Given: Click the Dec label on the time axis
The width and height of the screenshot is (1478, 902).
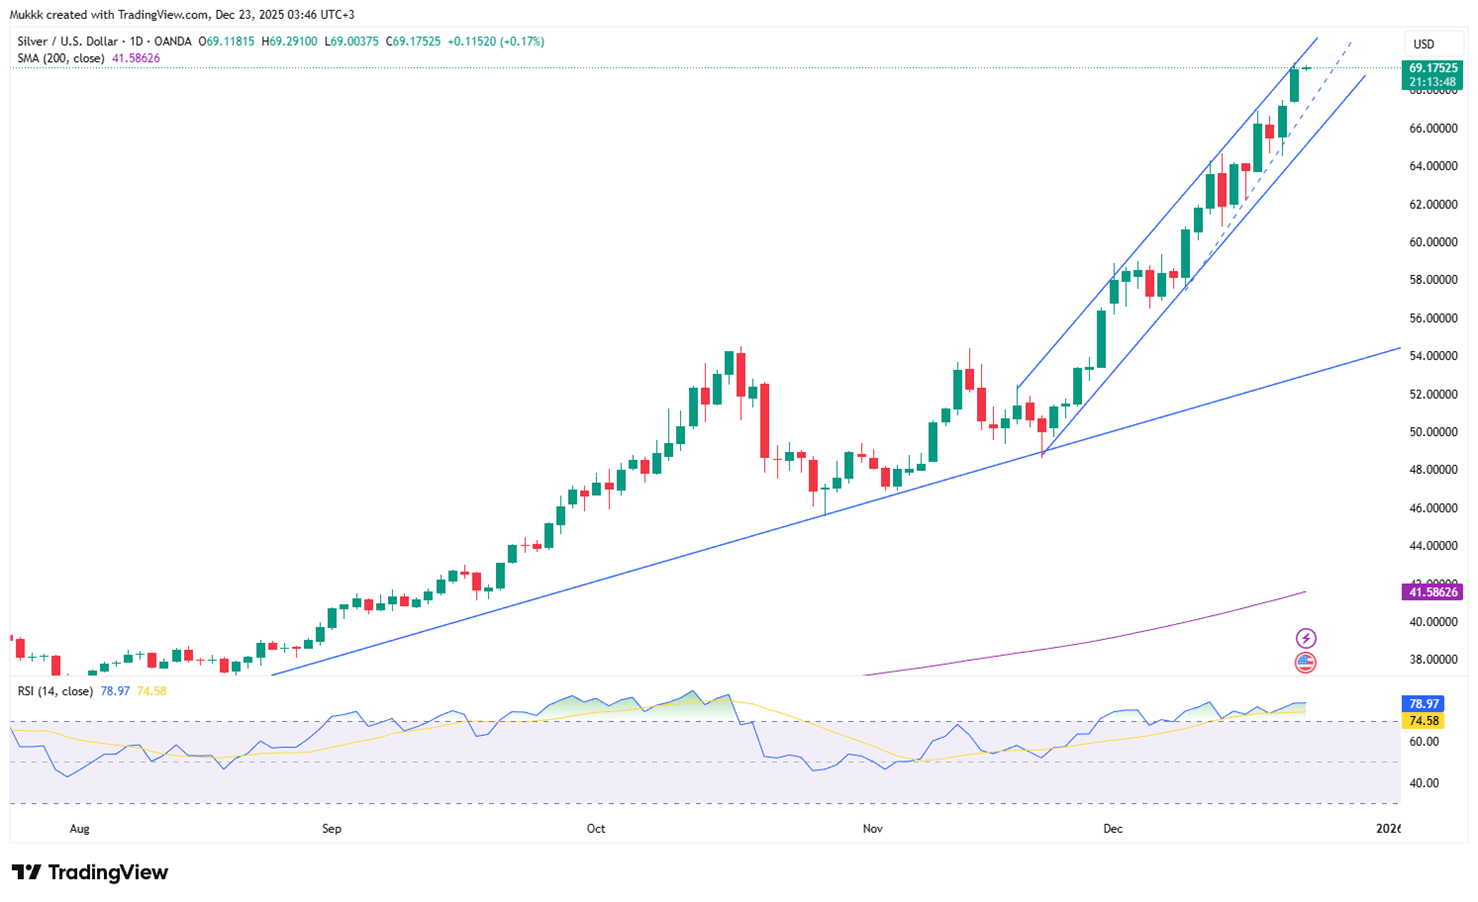Looking at the screenshot, I should coord(1112,829).
